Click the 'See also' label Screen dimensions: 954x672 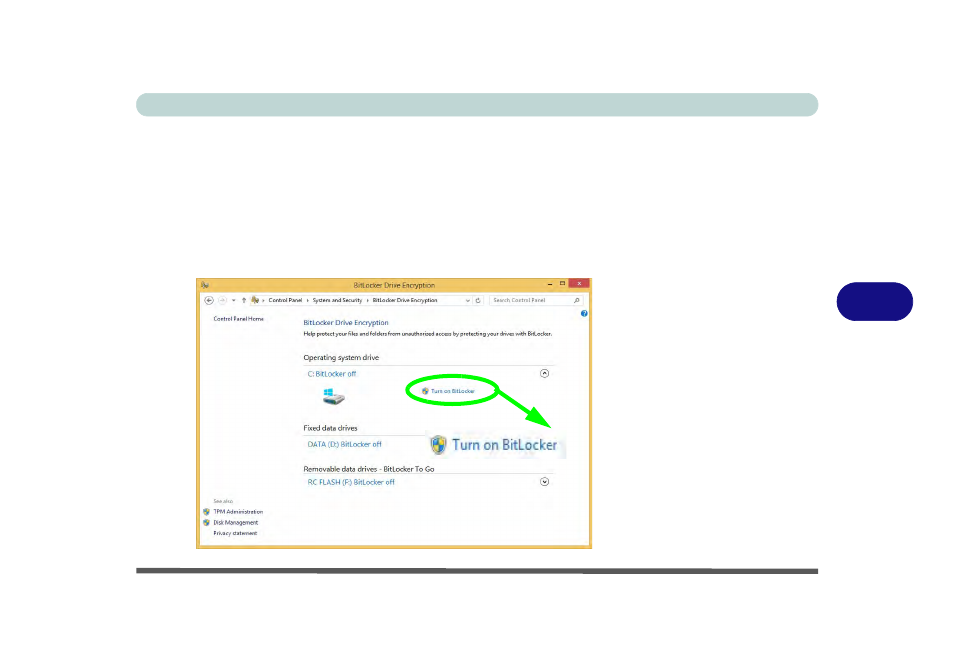[223, 501]
